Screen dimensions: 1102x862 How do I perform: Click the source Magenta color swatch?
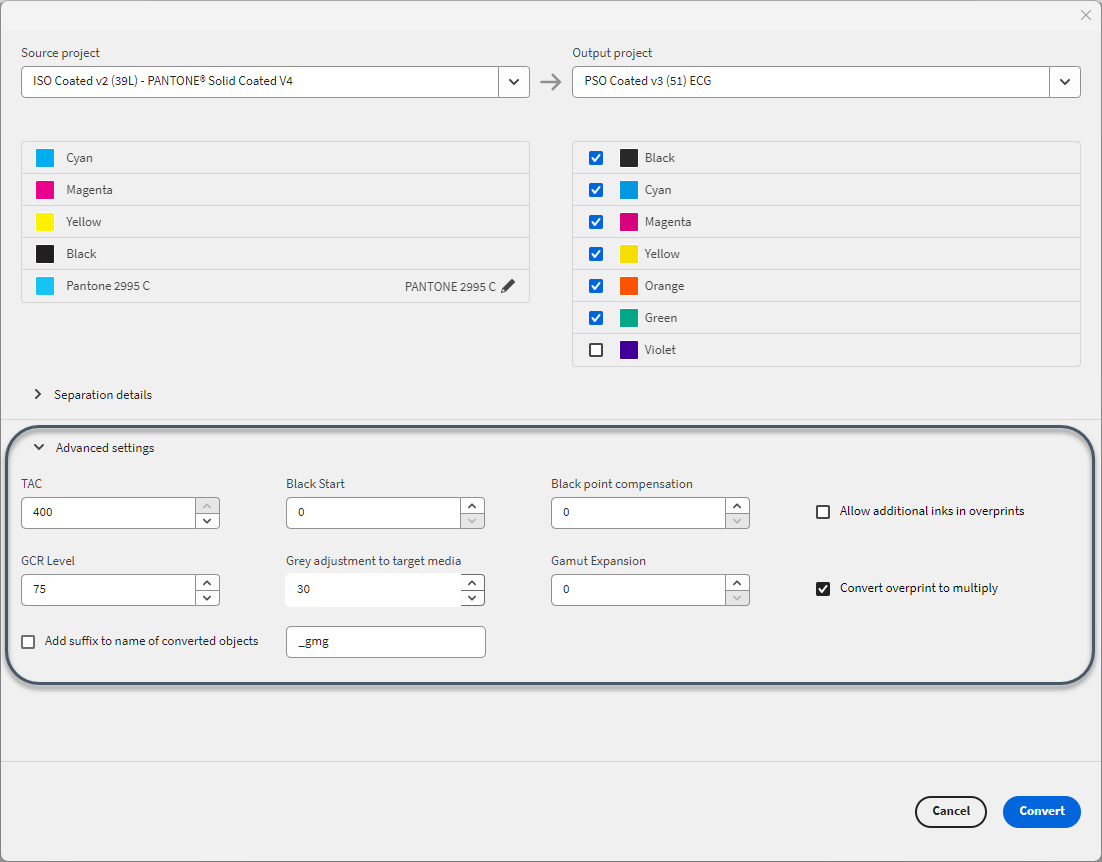[45, 190]
